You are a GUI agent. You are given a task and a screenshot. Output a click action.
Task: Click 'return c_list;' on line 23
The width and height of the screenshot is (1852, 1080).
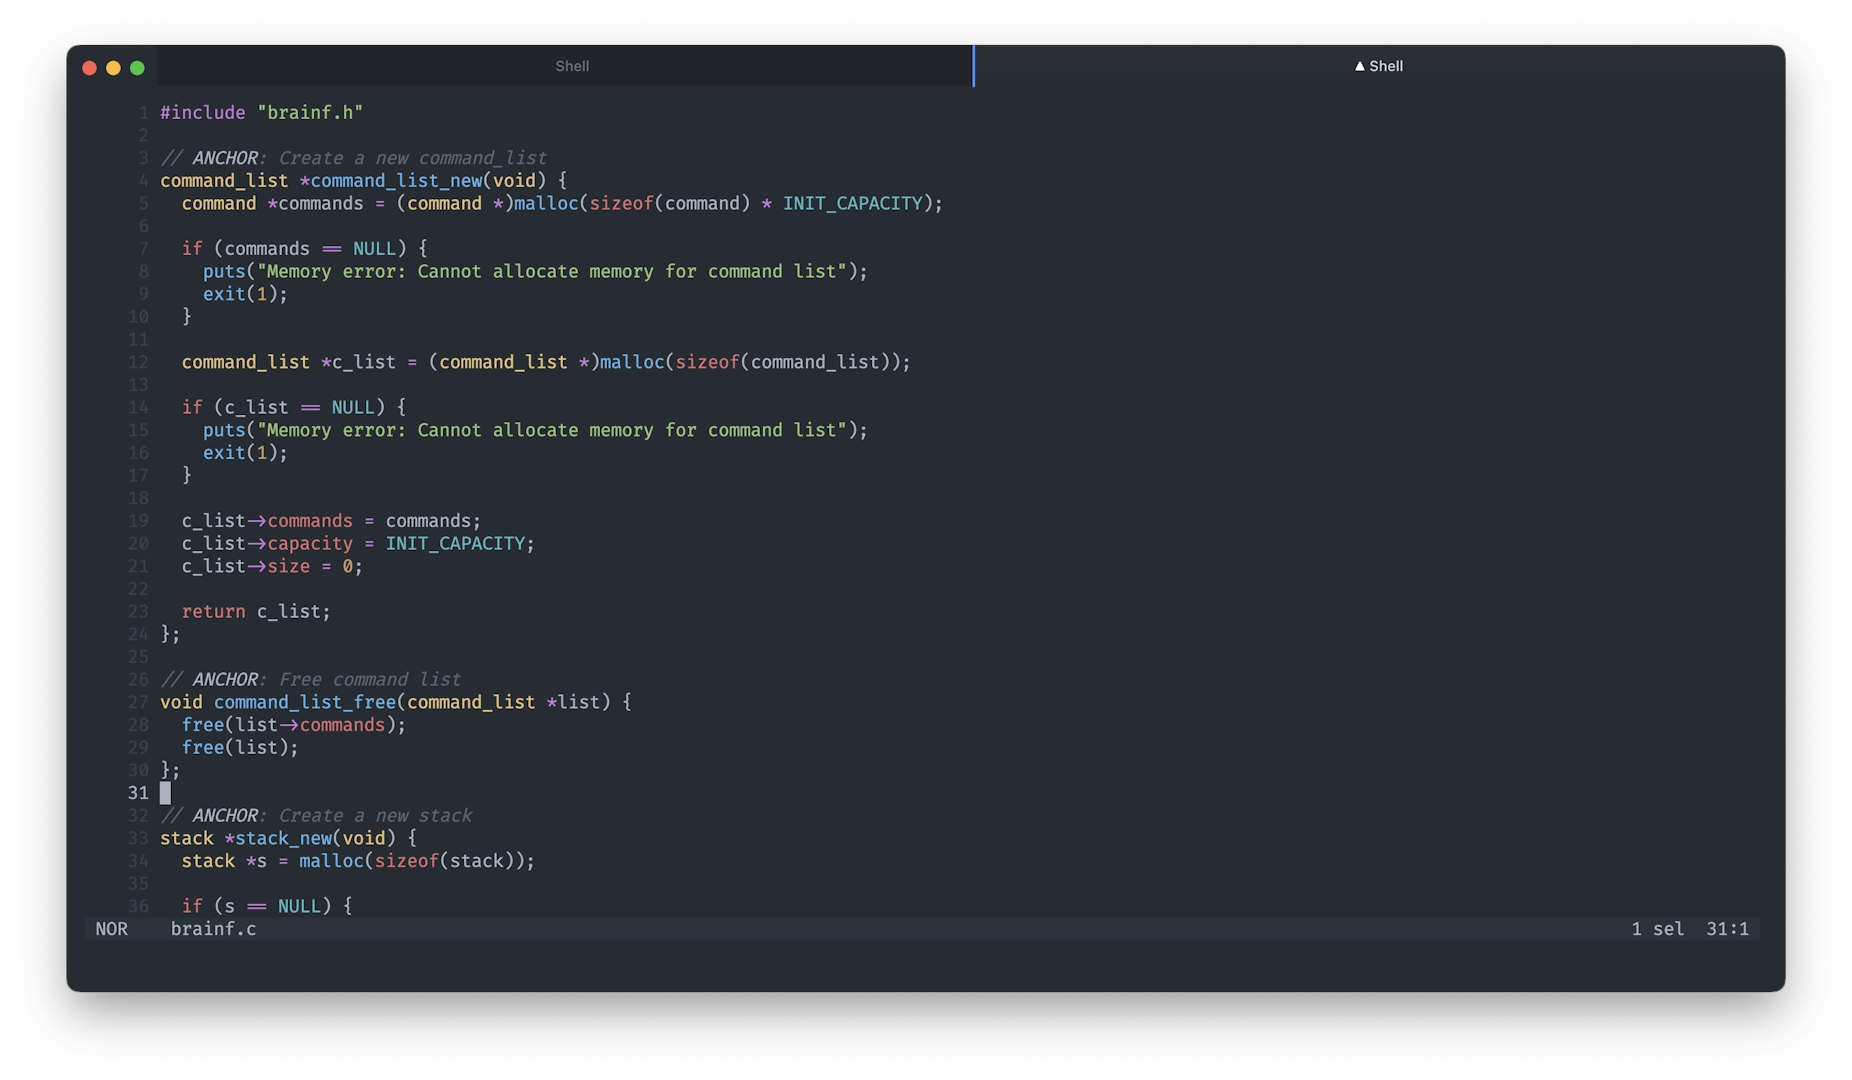pos(256,612)
